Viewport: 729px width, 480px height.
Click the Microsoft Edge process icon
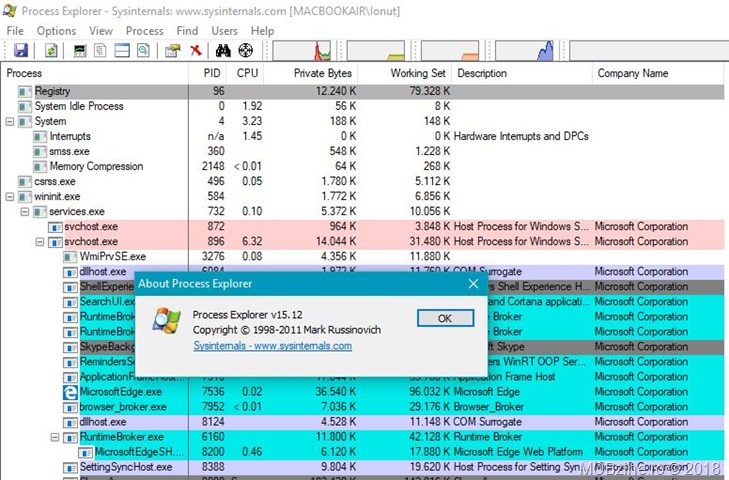(69, 392)
